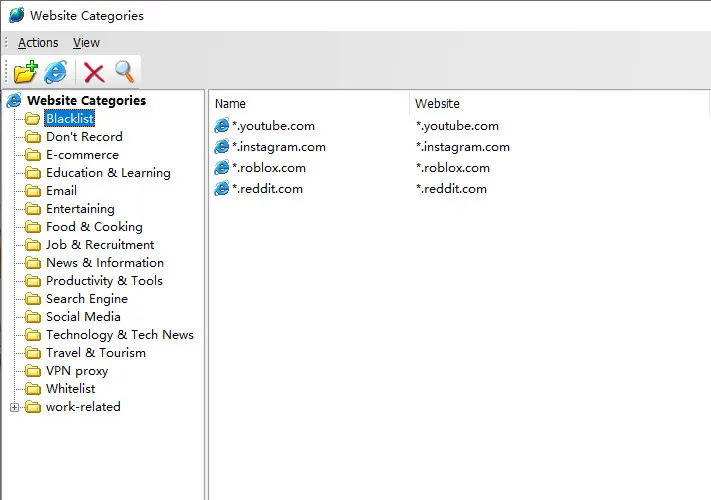This screenshot has height=500, width=711.
Task: Open the Actions menu
Action: coord(38,43)
